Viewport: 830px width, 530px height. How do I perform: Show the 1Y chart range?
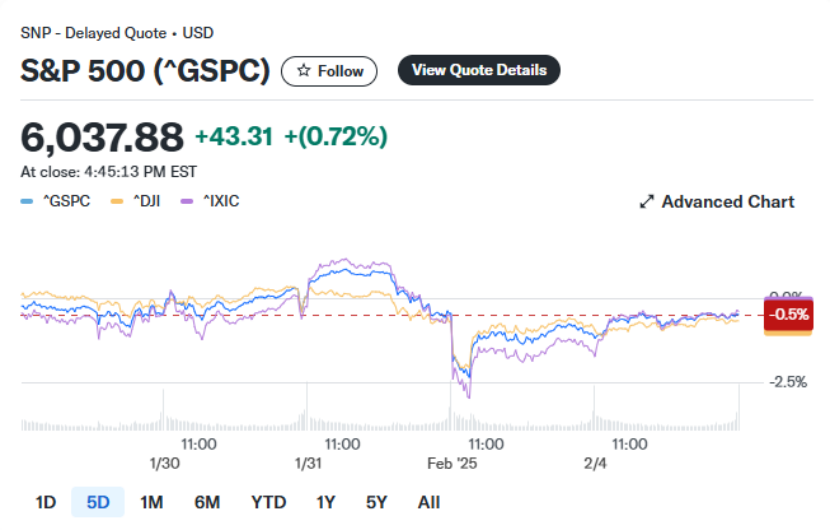point(325,502)
